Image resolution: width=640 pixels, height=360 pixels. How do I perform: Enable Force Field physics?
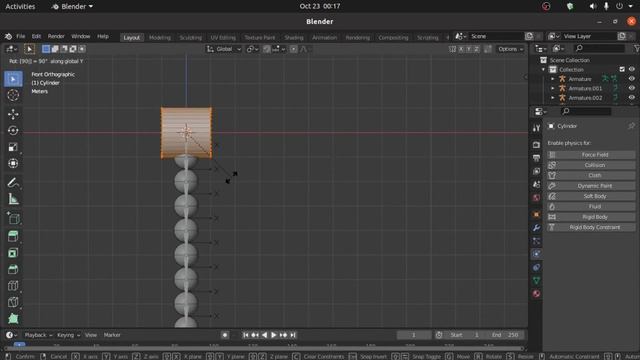(591, 155)
